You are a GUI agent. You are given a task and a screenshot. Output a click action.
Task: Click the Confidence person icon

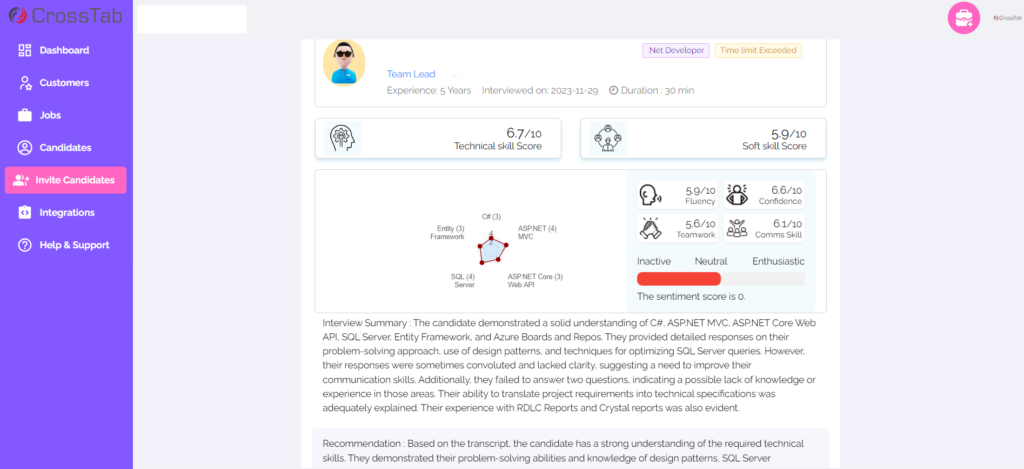737,195
